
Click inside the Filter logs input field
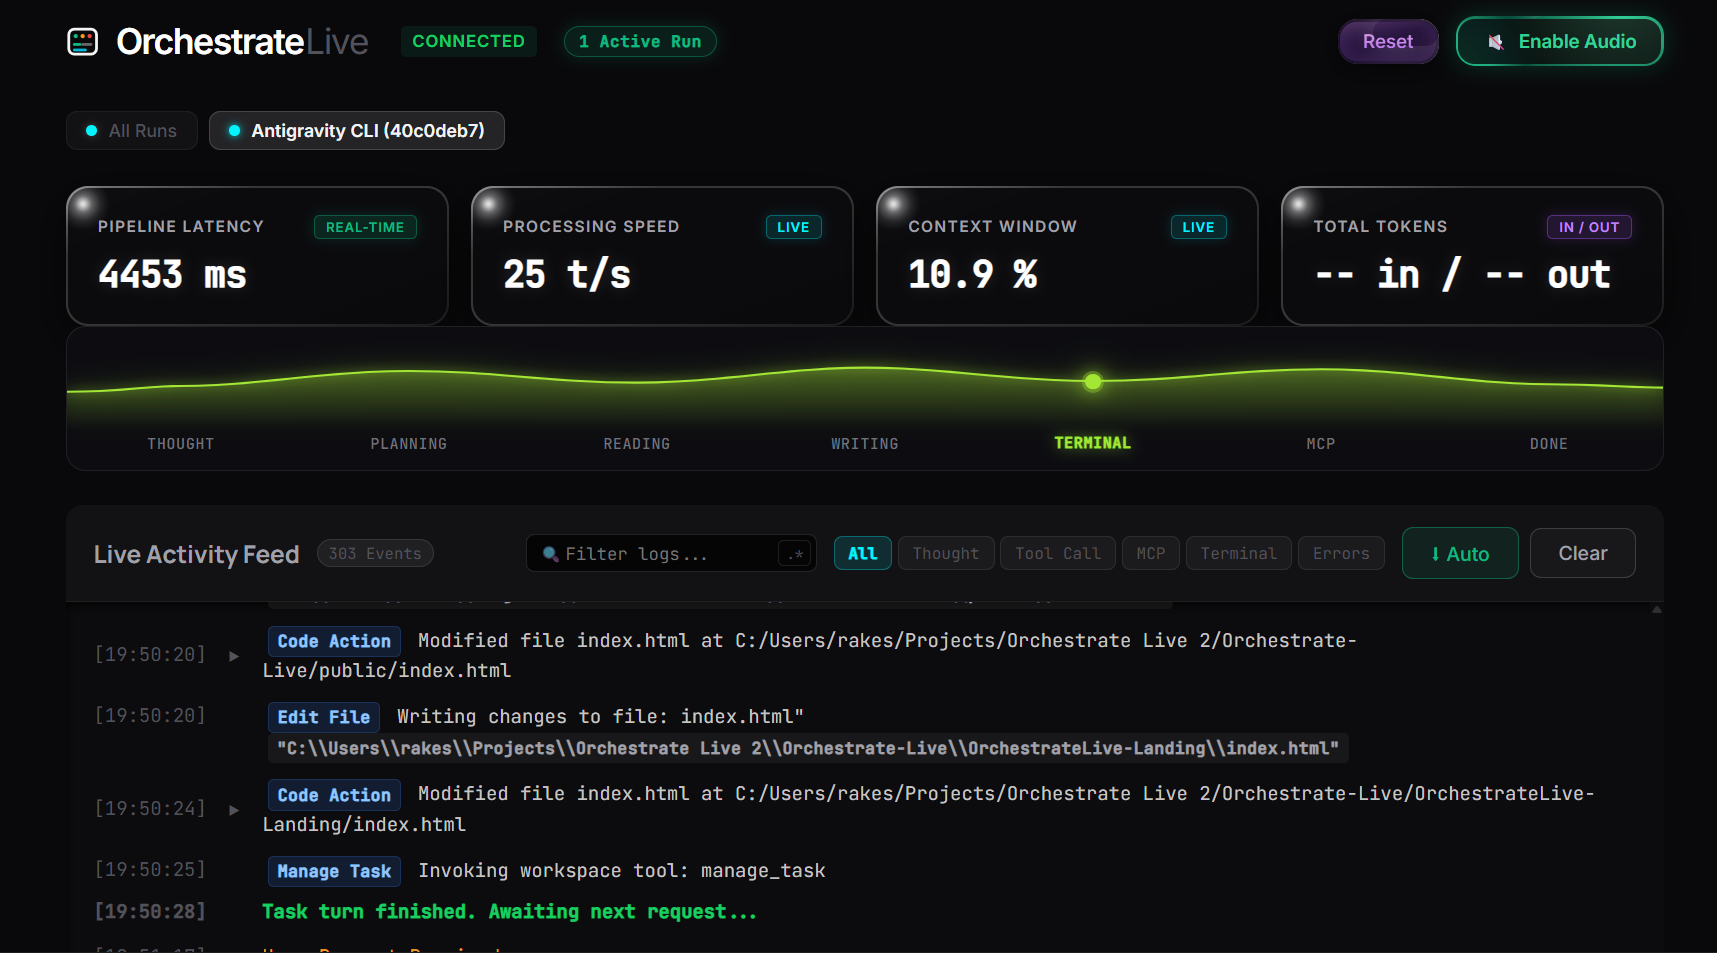click(x=670, y=553)
